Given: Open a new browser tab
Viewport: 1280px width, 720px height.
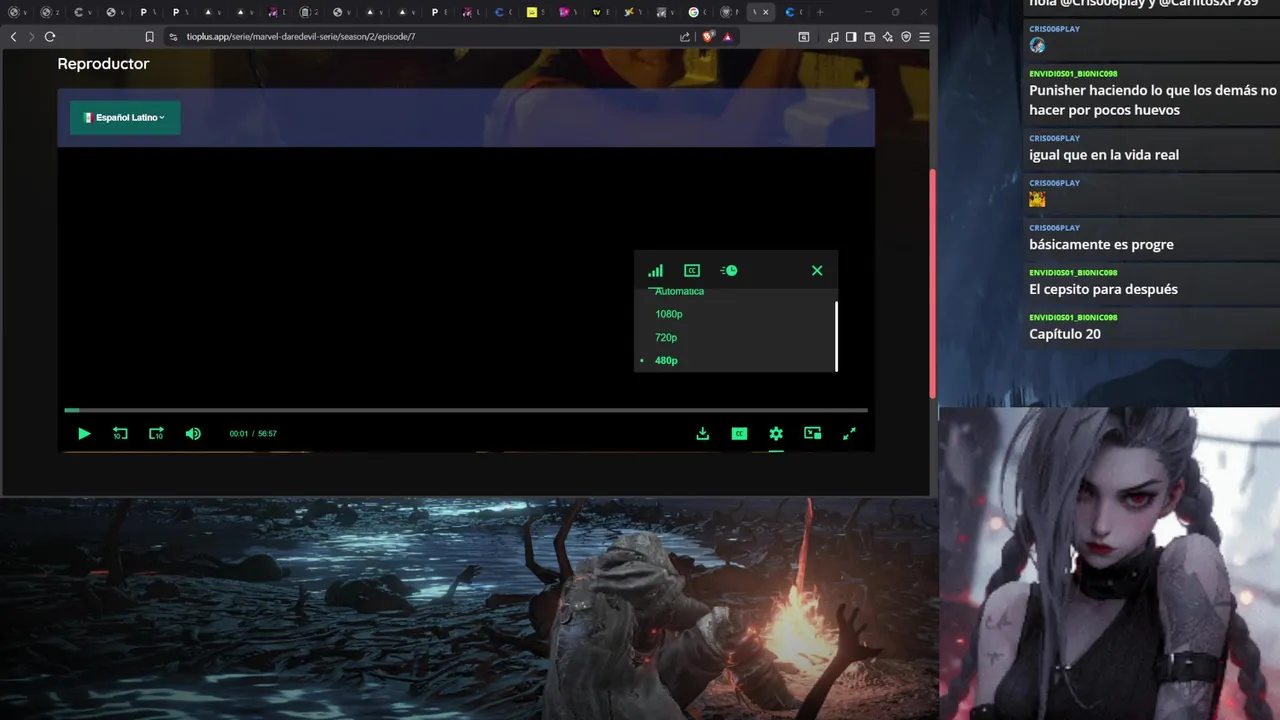Looking at the screenshot, I should click(x=820, y=12).
